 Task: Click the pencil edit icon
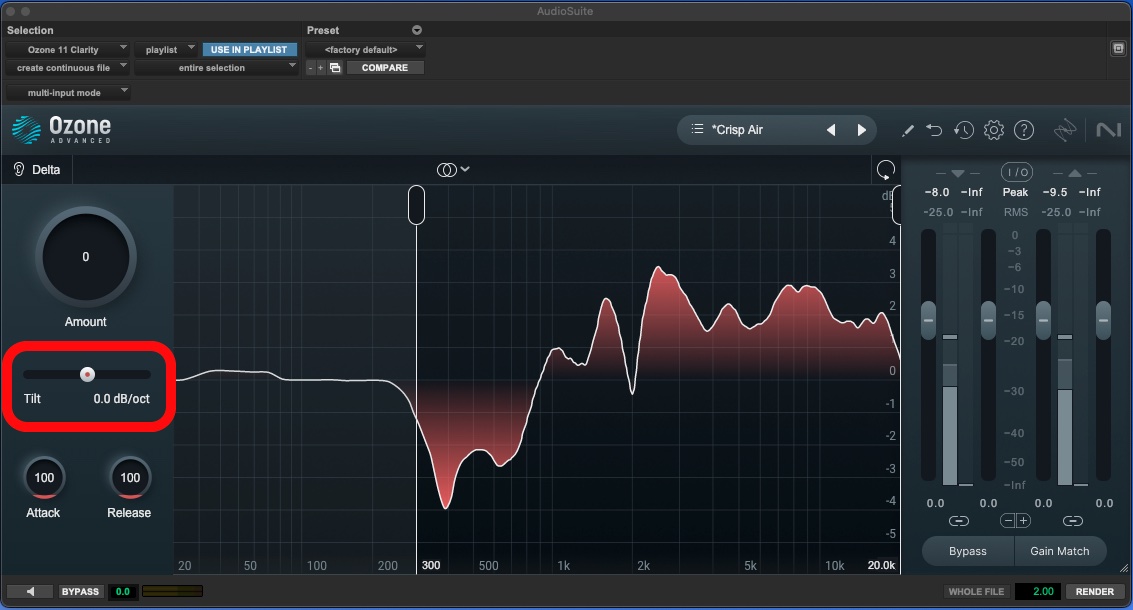(908, 130)
